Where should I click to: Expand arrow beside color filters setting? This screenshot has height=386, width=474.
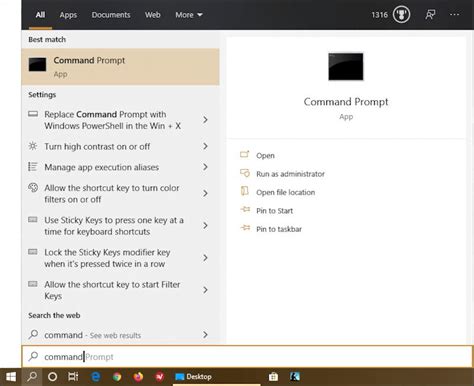tap(205, 193)
